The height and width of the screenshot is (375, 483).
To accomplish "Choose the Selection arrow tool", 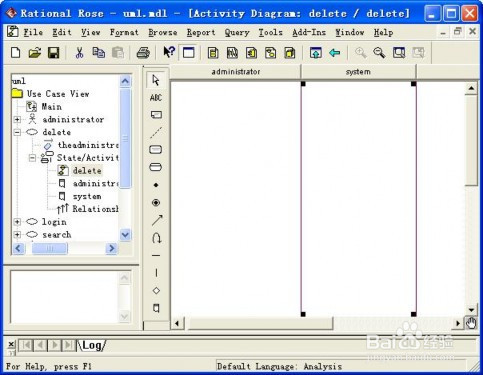I will (156, 80).
